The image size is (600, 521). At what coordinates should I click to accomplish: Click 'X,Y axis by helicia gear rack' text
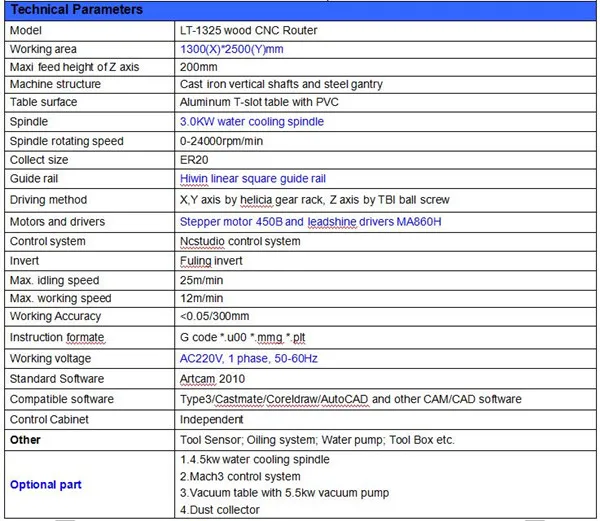252,200
